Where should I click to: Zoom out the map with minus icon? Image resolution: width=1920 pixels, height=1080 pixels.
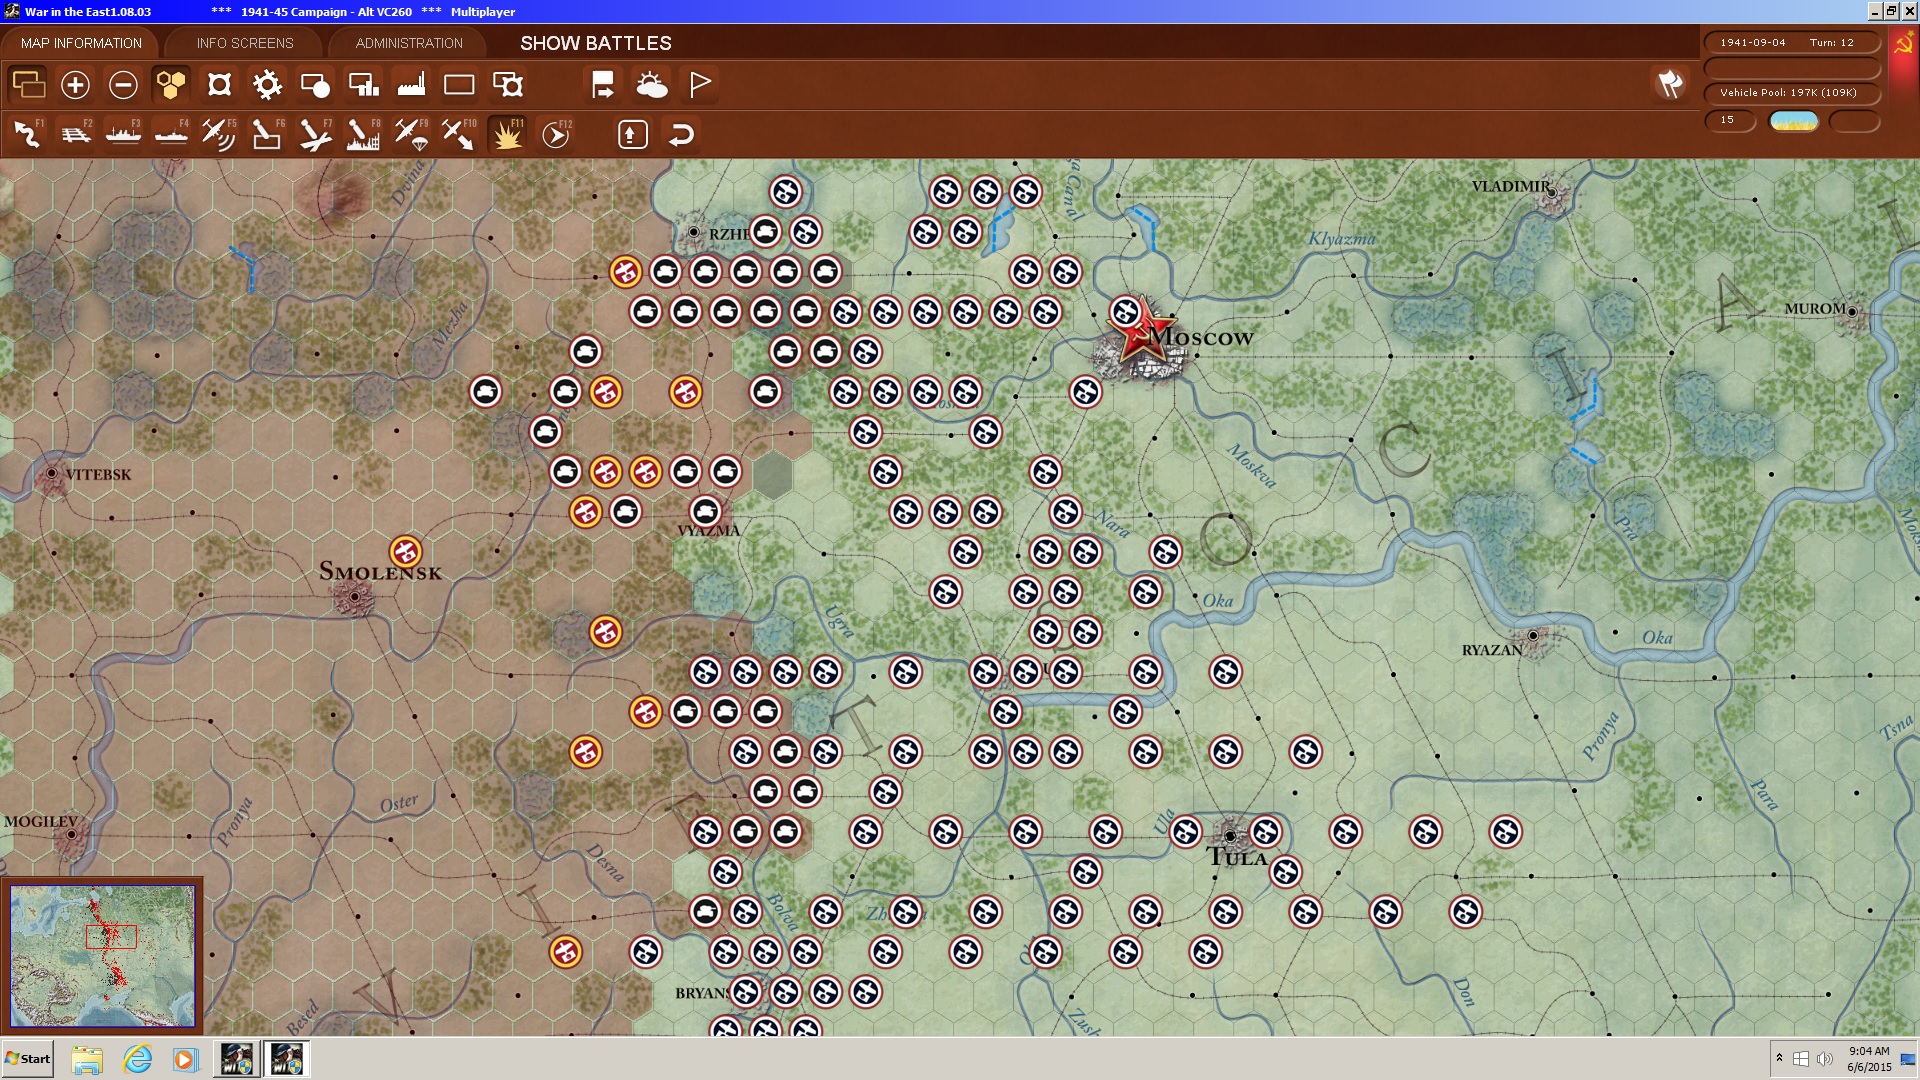[123, 85]
